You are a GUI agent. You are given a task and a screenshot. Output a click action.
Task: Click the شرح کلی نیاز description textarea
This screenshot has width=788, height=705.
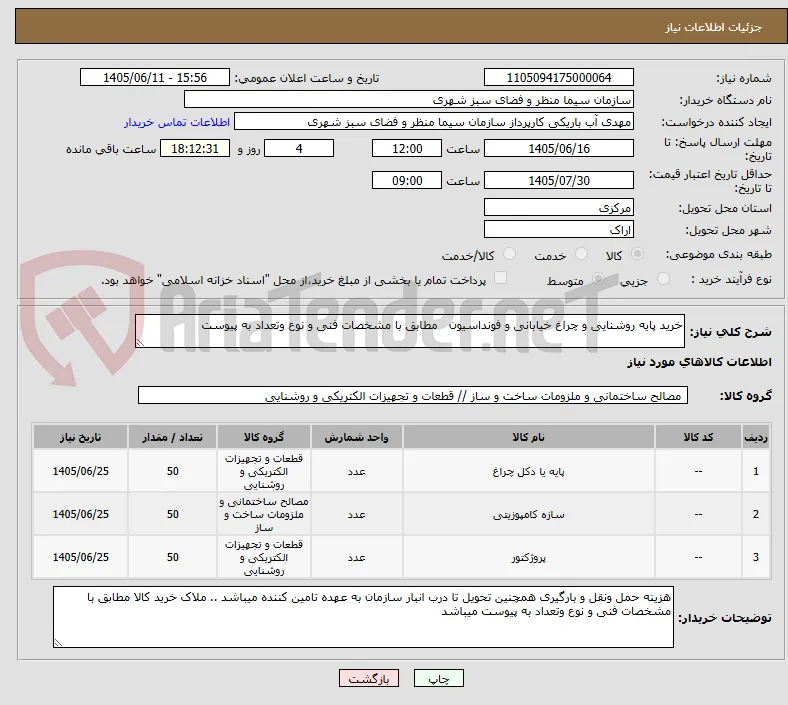pyautogui.click(x=410, y=331)
